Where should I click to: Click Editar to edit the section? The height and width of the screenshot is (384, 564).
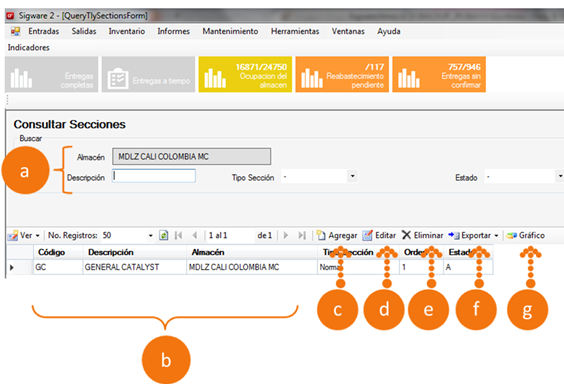pos(379,236)
